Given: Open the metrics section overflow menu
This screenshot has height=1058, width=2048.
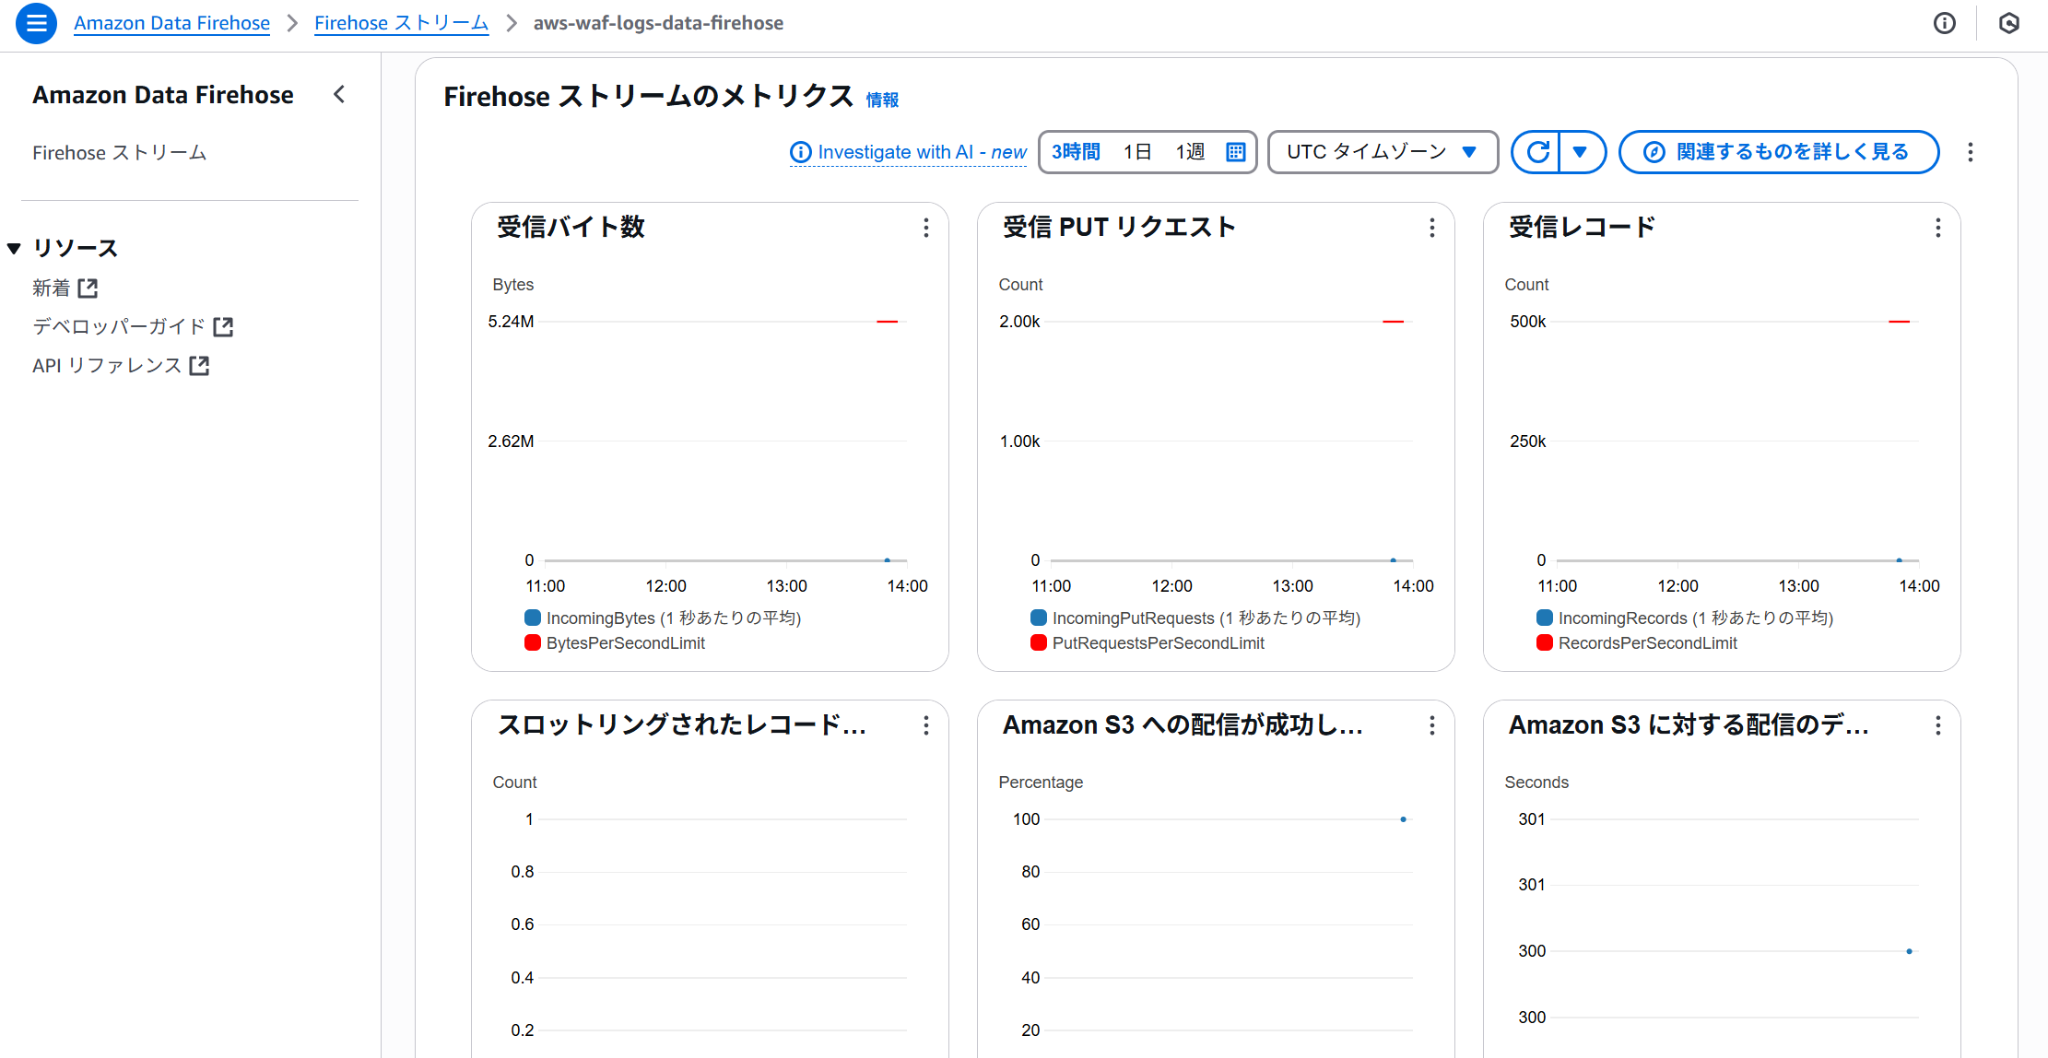Looking at the screenshot, I should click(1970, 152).
